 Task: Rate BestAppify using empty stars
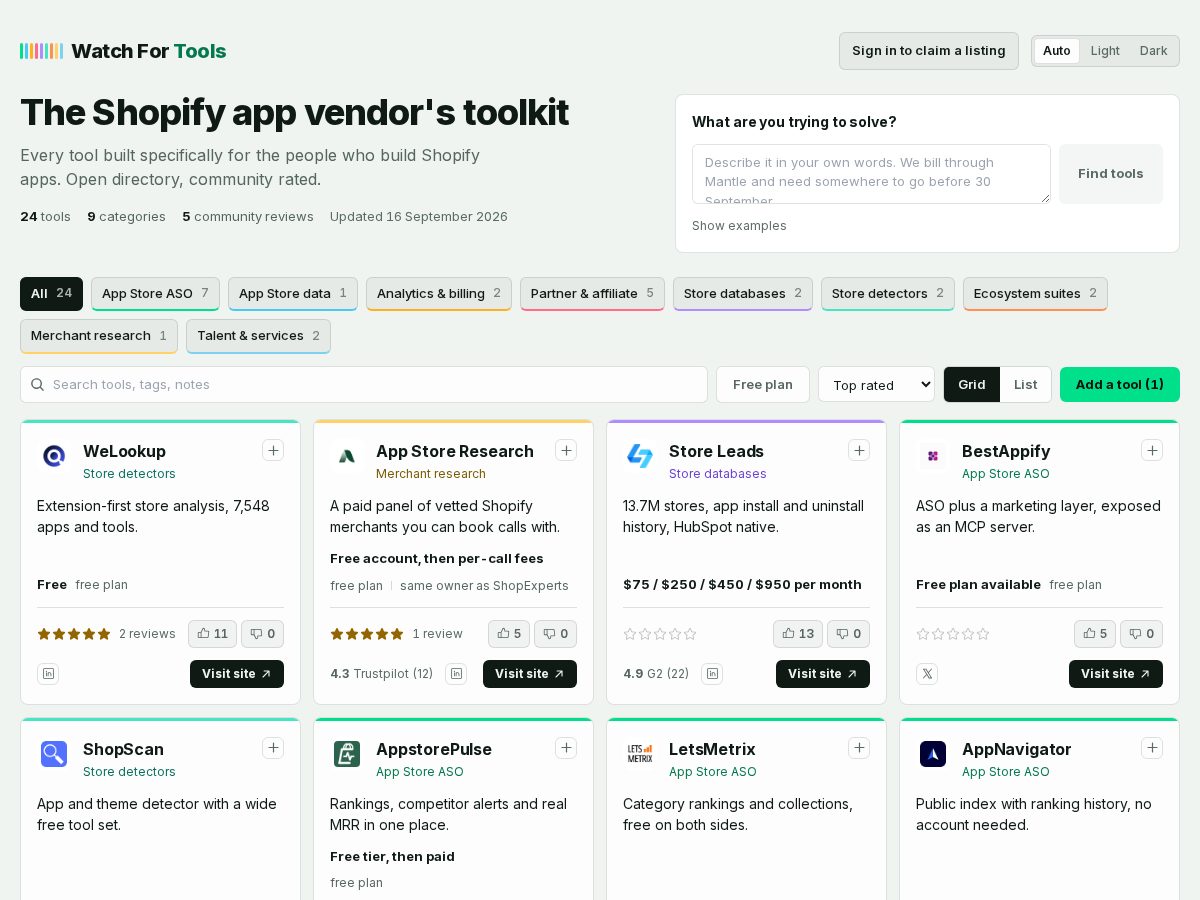click(953, 634)
